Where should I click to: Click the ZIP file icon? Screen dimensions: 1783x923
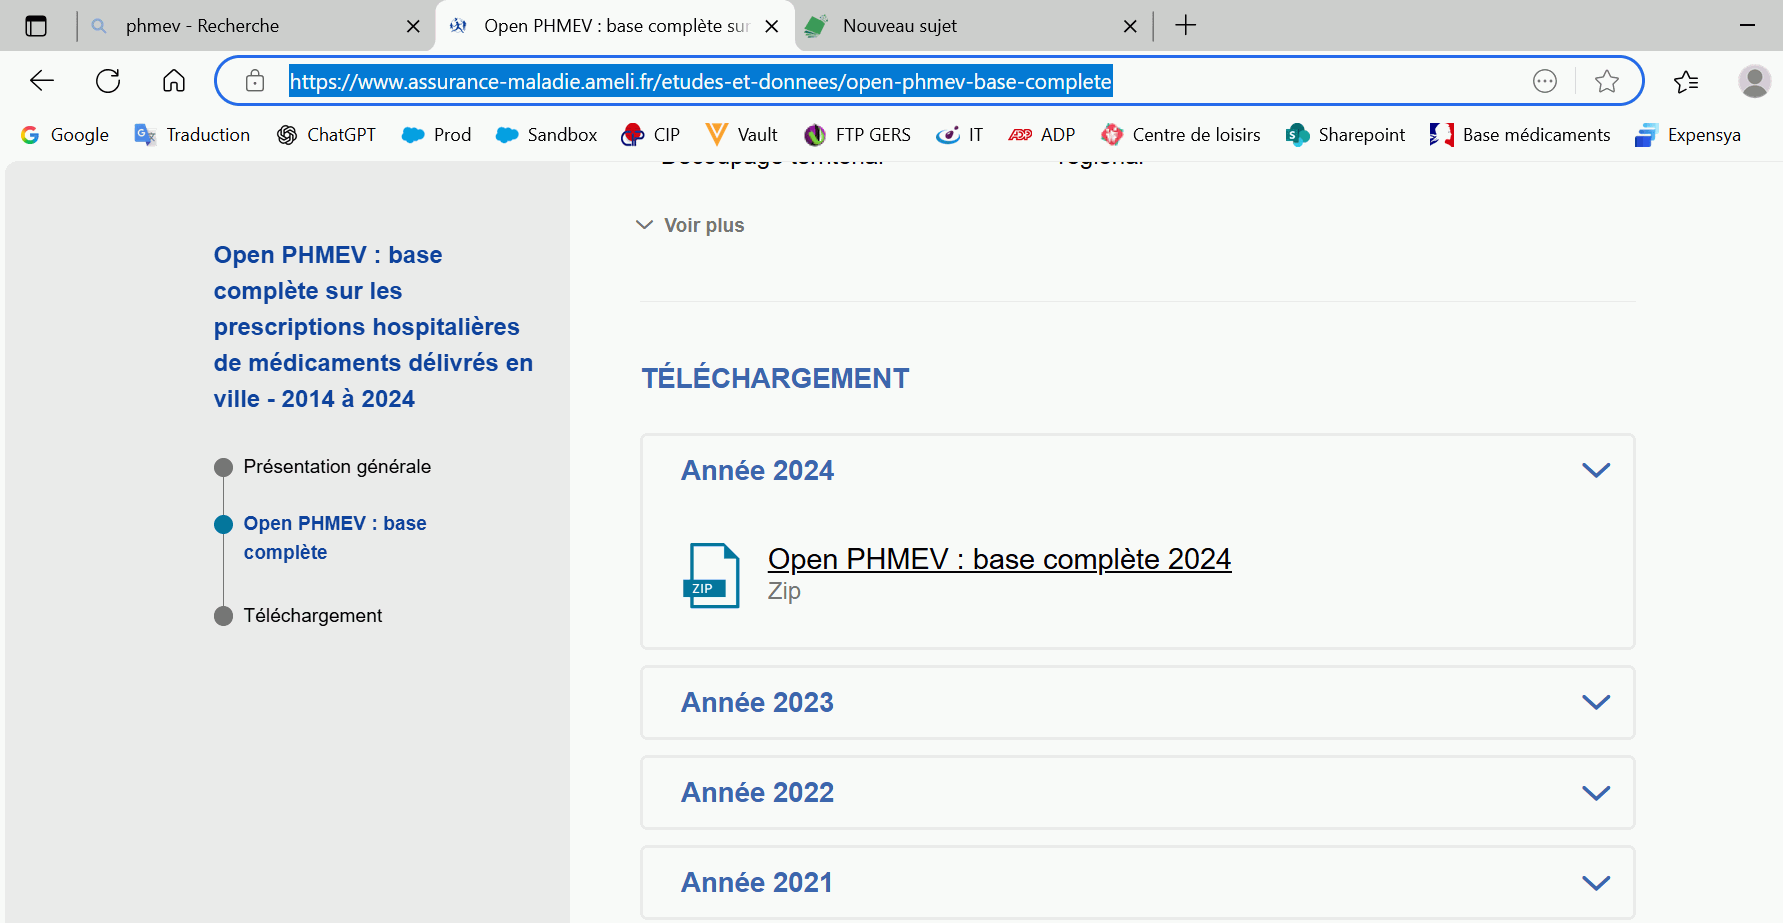pyautogui.click(x=710, y=575)
